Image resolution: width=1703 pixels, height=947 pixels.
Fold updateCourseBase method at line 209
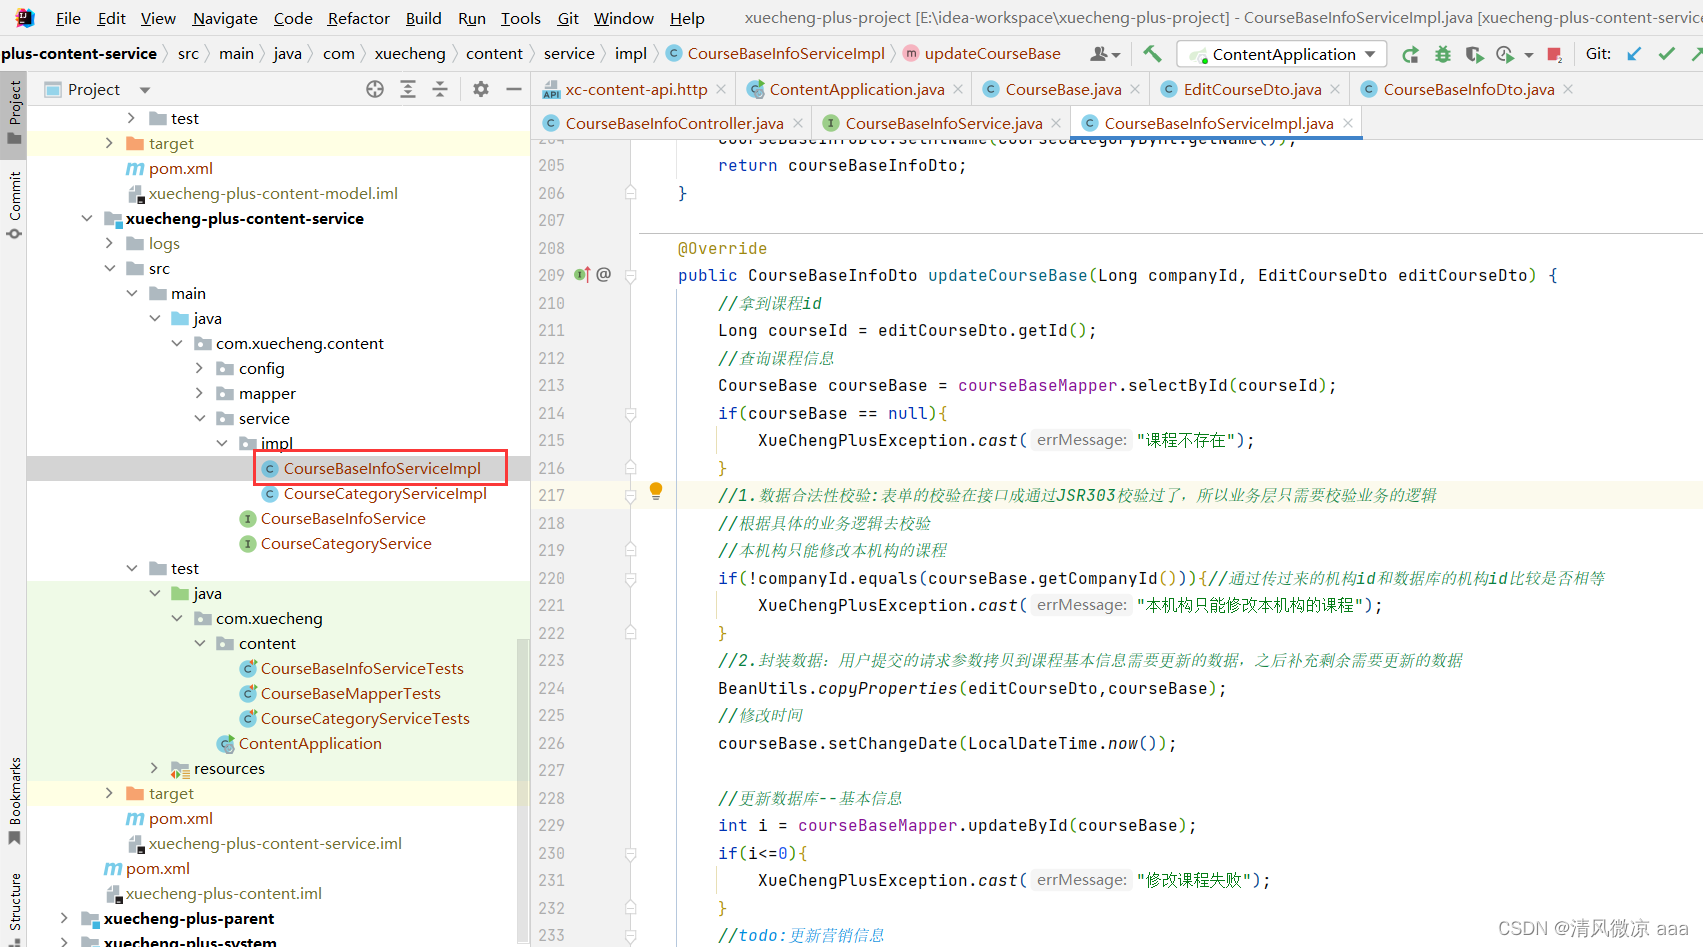[631, 275]
